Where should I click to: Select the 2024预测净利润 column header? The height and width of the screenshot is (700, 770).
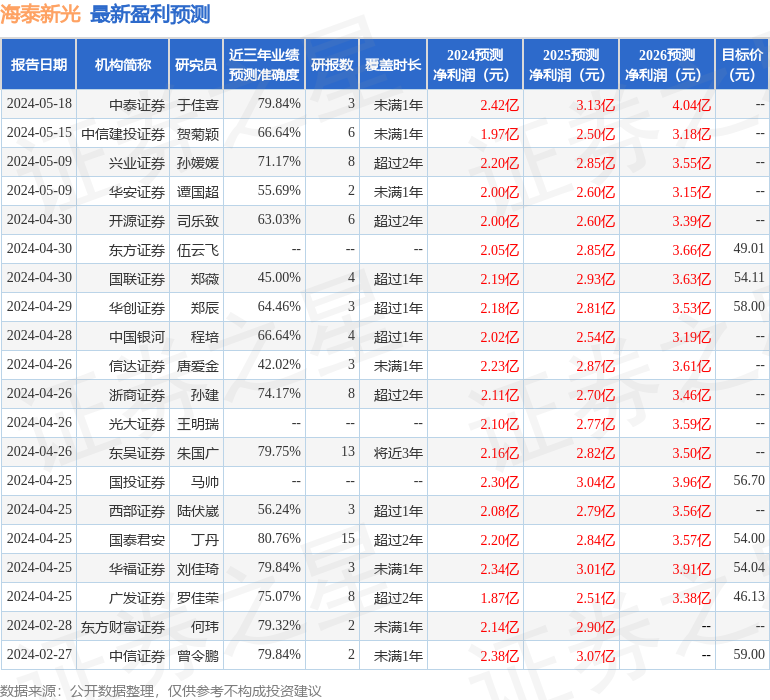(x=475, y=64)
